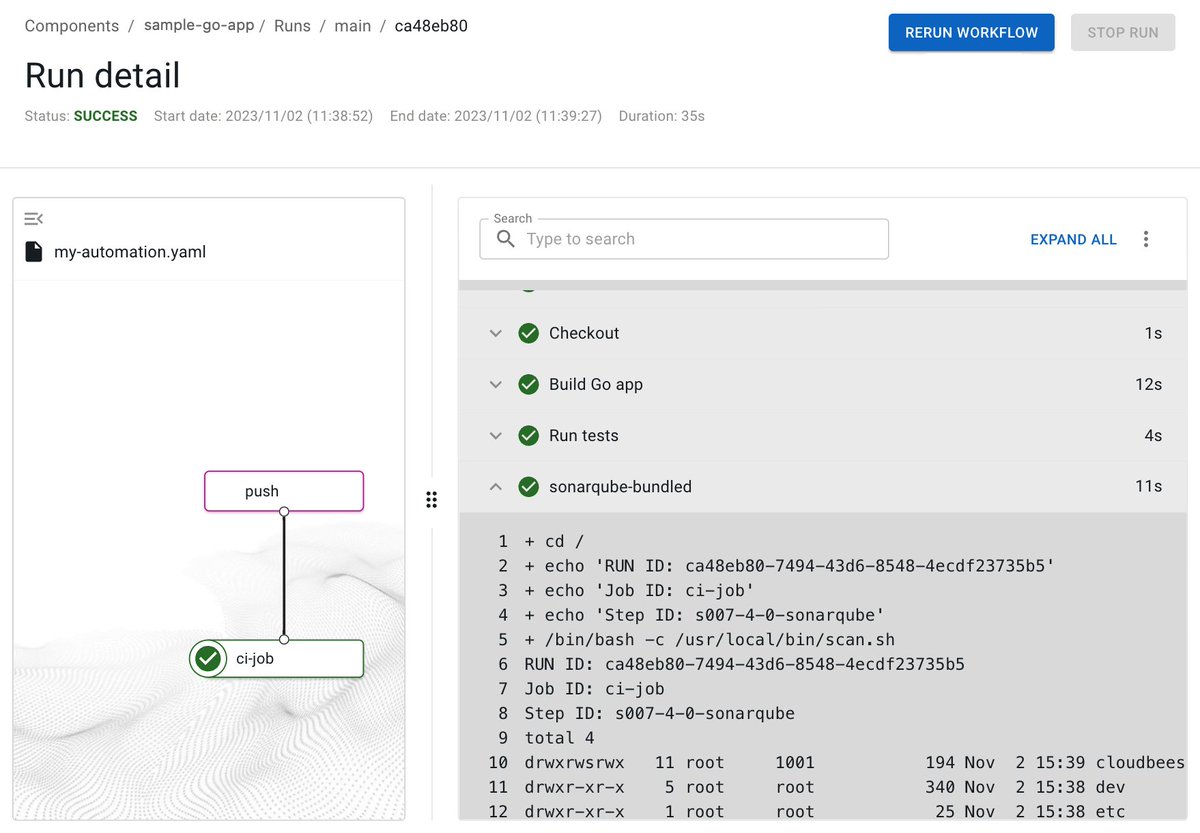Collapse the sonarqube-bundled log output
The image size is (1200, 833).
496,486
